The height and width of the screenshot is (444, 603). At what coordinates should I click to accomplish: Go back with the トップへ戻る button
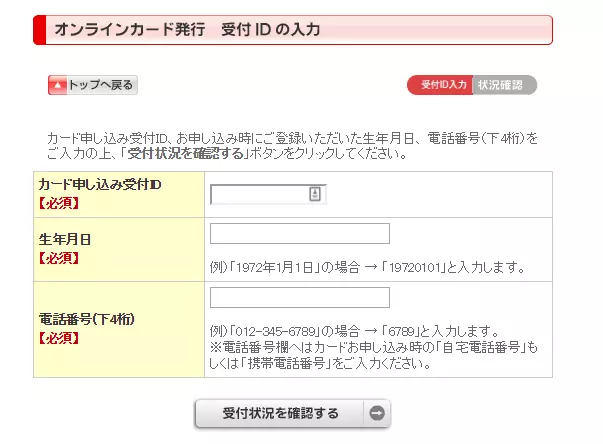point(93,85)
